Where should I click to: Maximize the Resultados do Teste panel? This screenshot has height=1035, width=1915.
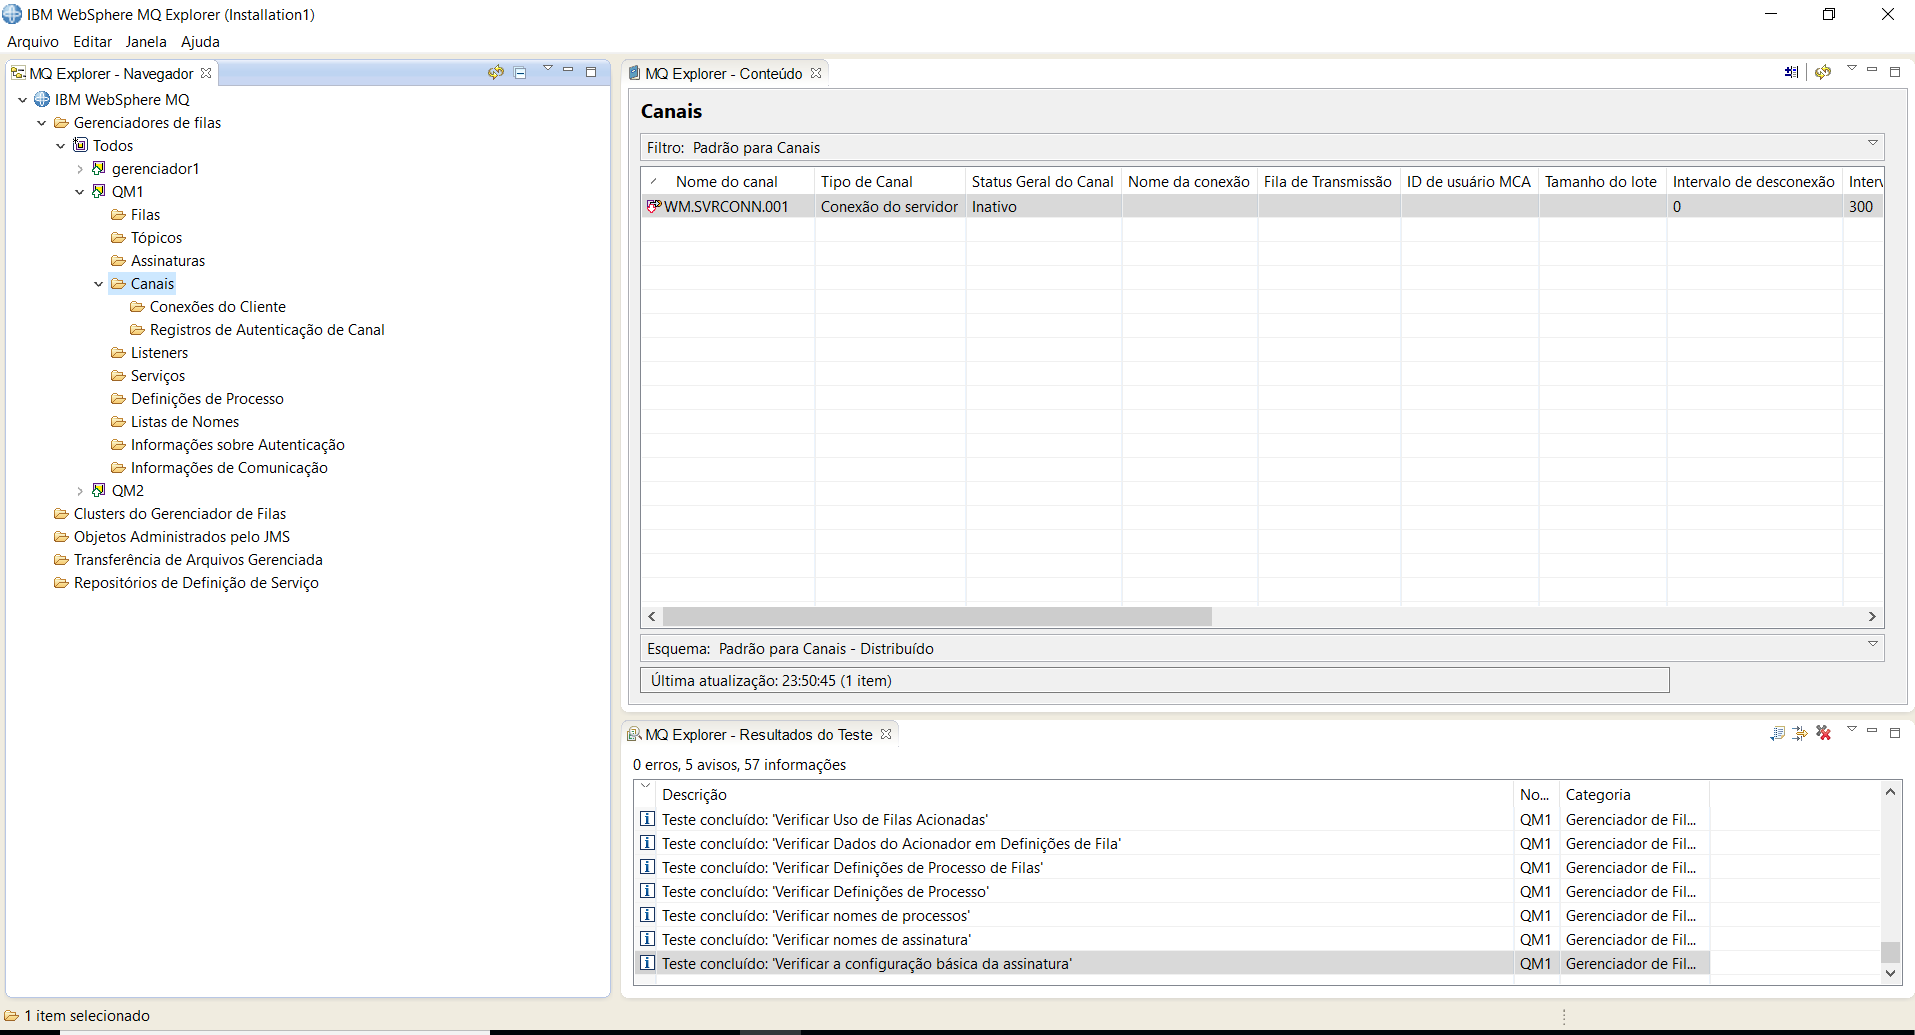coord(1895,733)
